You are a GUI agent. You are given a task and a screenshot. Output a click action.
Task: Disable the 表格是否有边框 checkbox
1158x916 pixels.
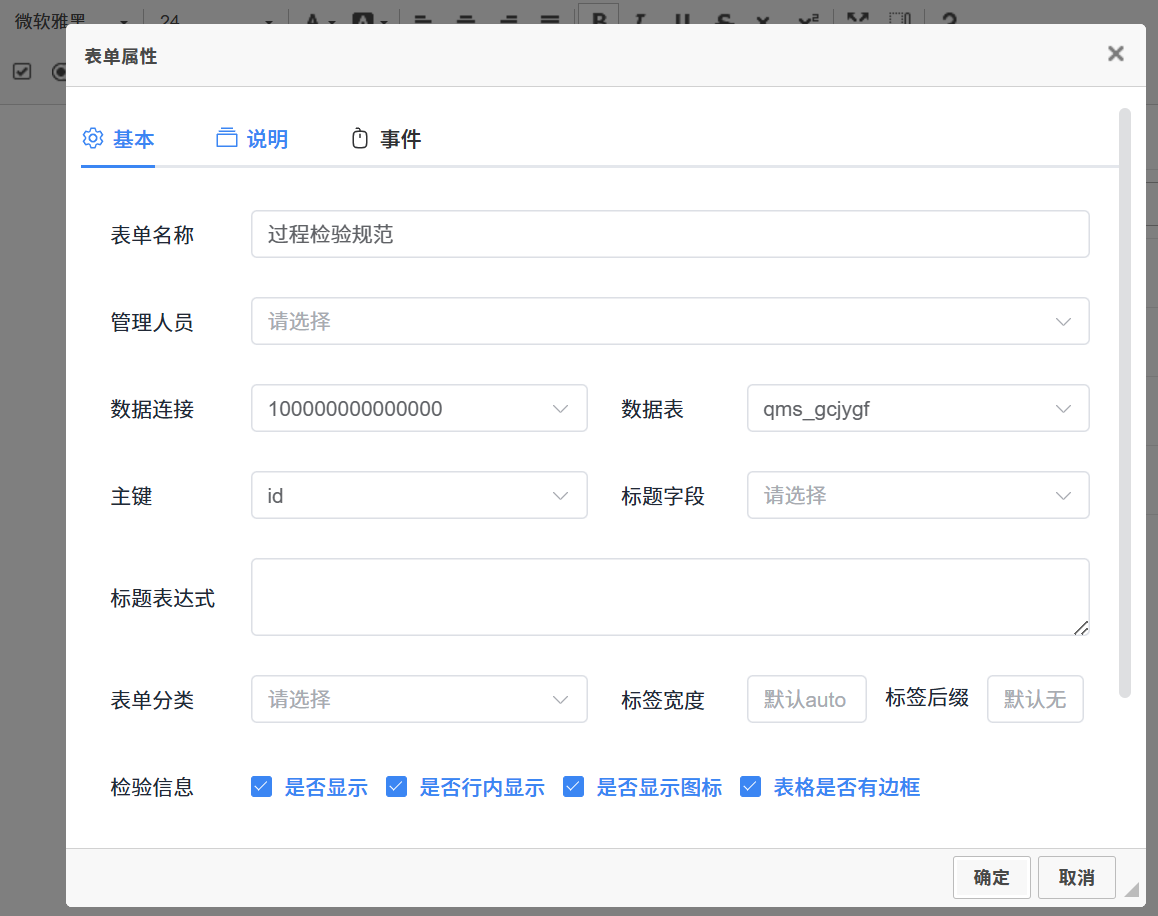coord(751,787)
